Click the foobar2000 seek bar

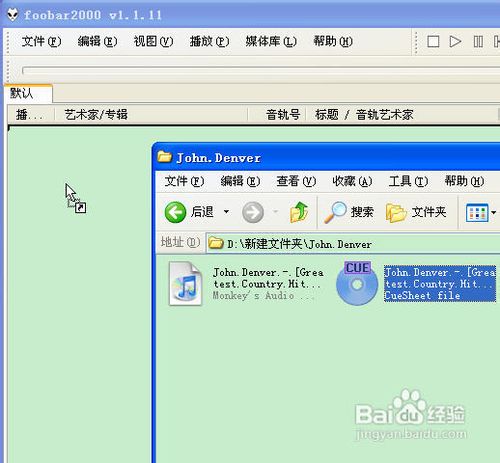click(x=261, y=70)
